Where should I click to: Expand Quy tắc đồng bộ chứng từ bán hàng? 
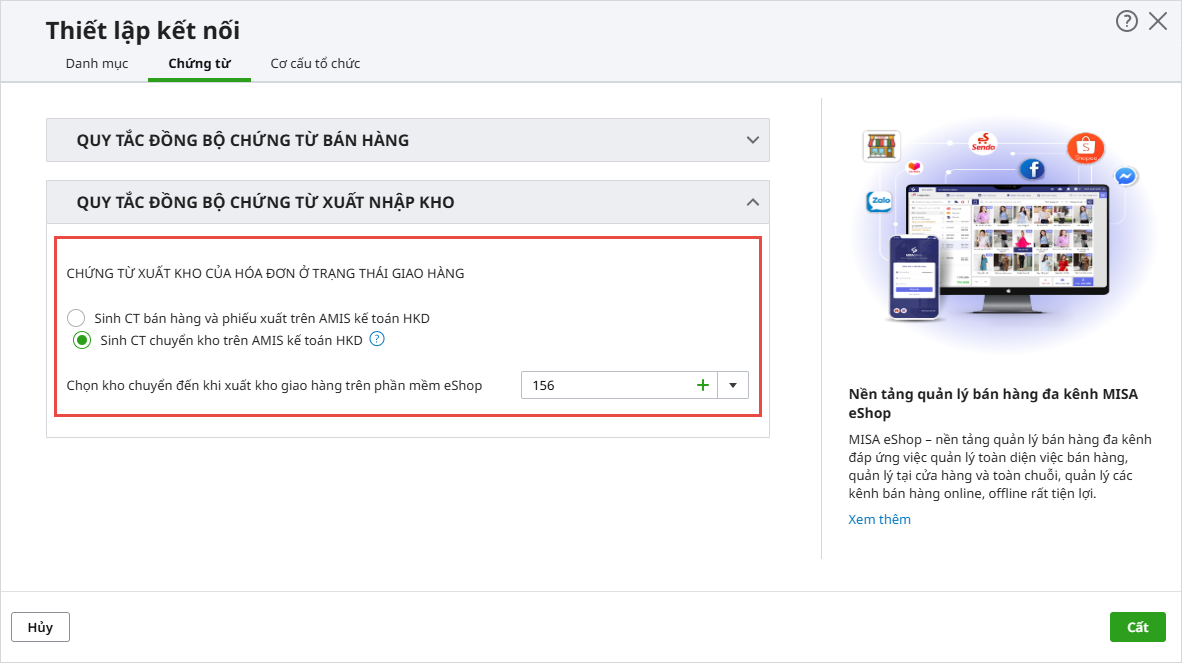pyautogui.click(x=753, y=140)
